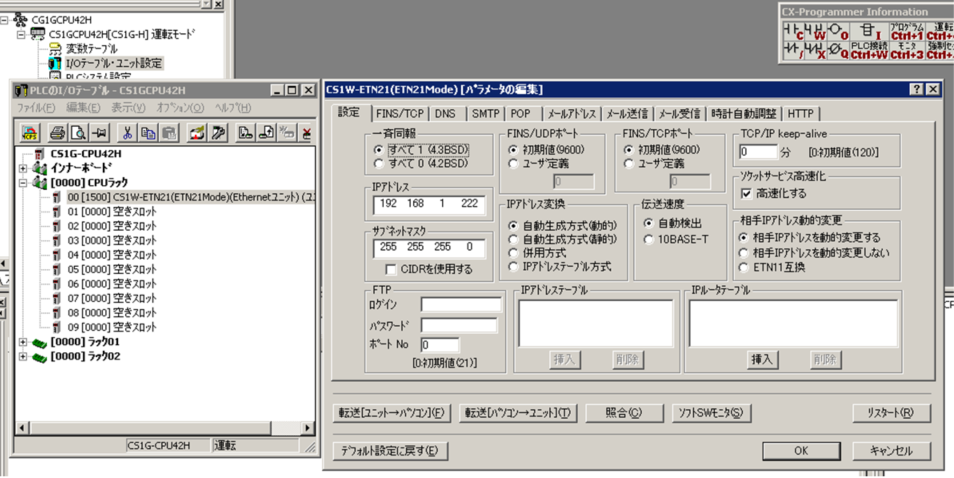
Task: Expand [0000] ラック01 node
Action: click(23, 342)
